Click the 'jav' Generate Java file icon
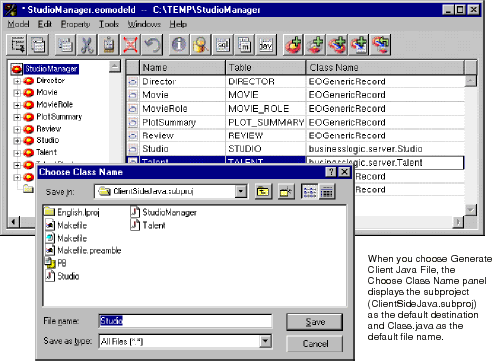 [266, 44]
